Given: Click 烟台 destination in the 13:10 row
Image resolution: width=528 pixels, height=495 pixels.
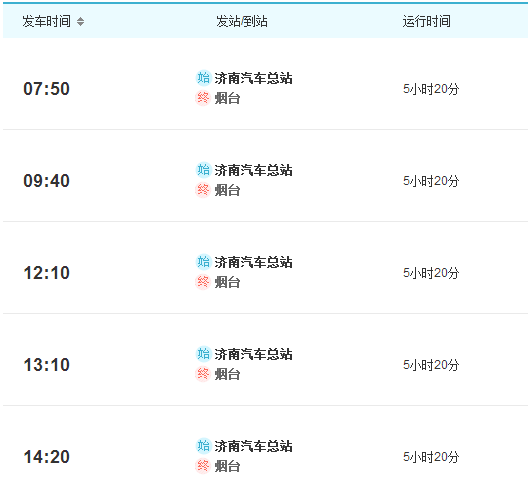Looking at the screenshot, I should point(227,374).
